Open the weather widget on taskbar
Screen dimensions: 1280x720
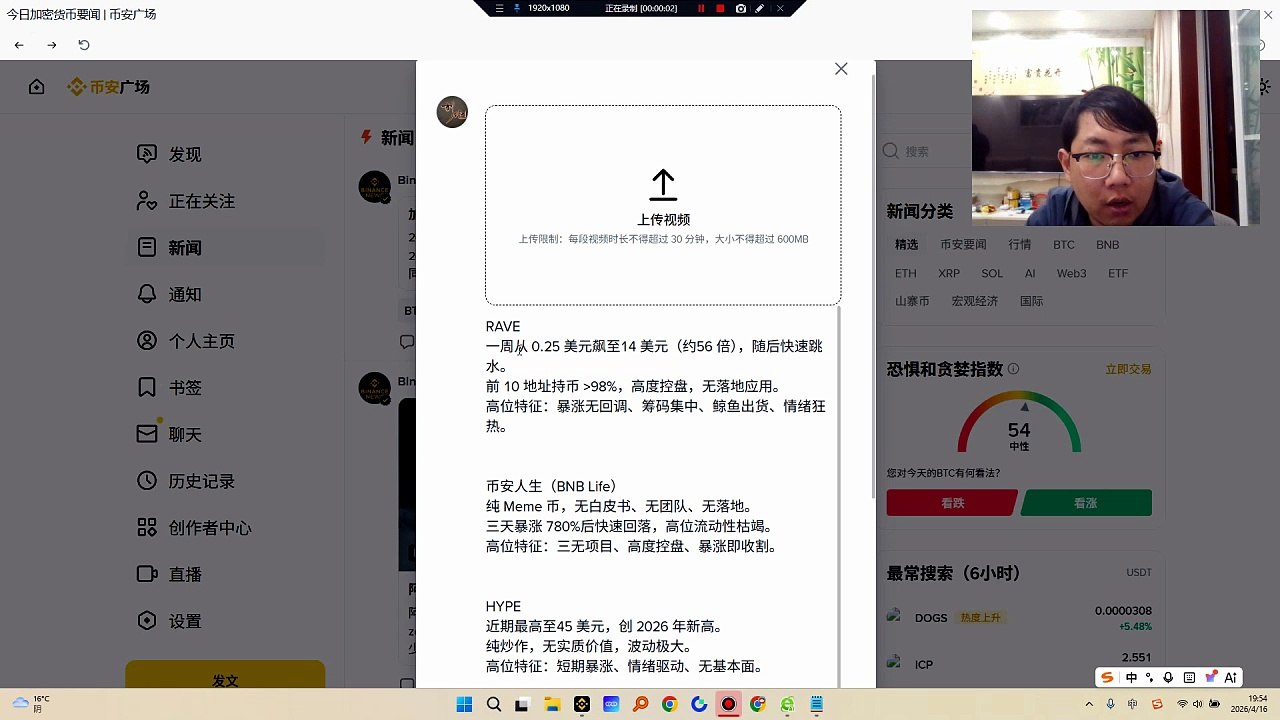30,704
